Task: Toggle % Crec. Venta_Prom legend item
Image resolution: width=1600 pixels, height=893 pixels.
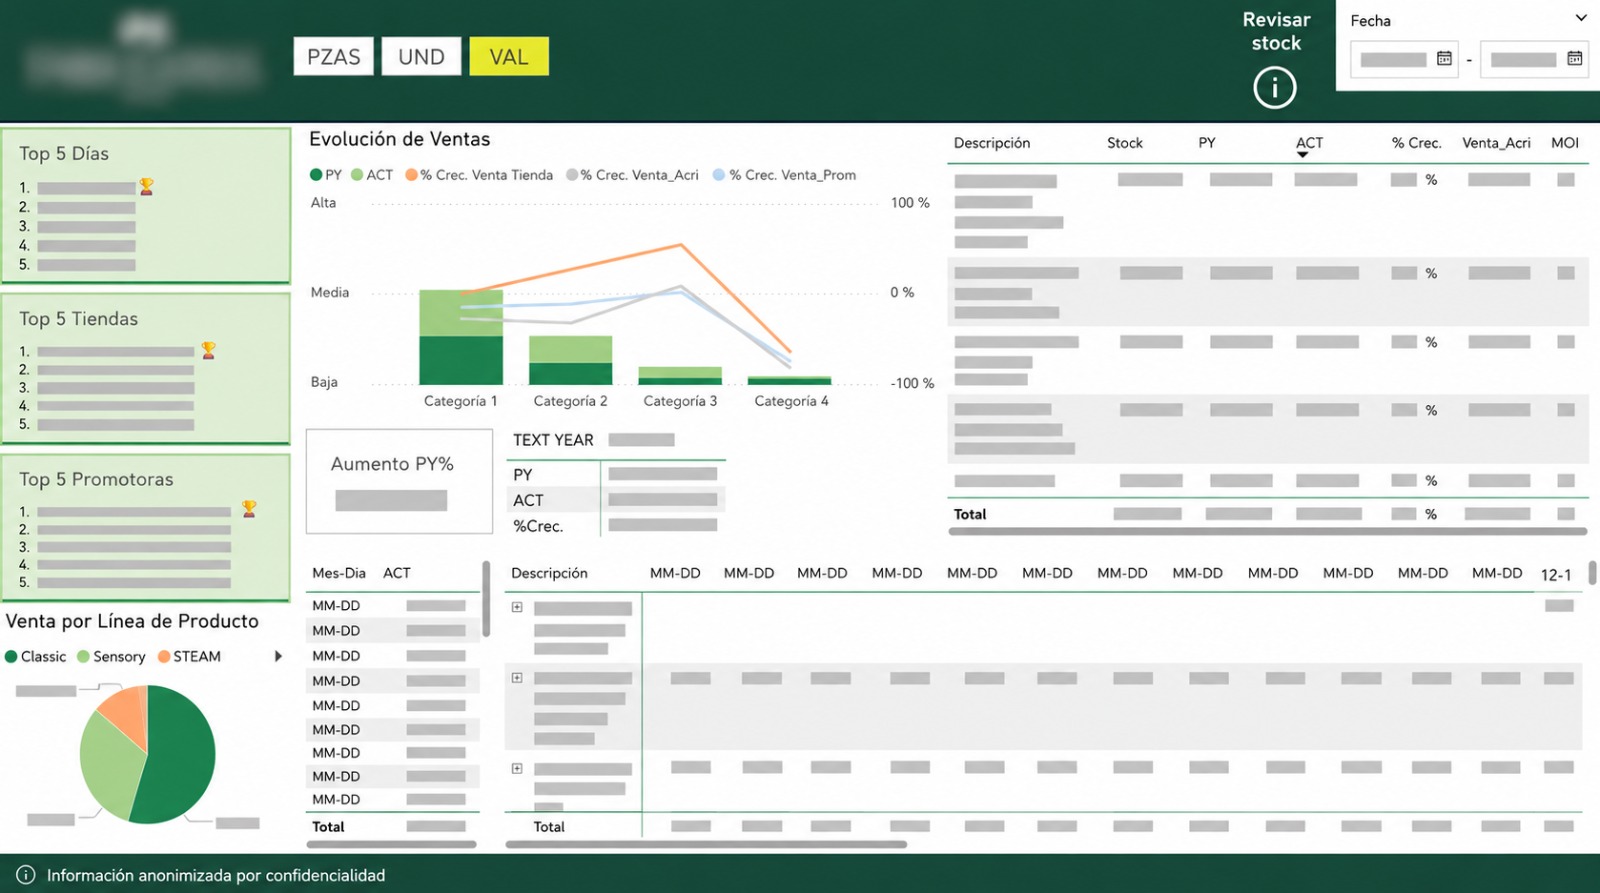Action: click(784, 175)
